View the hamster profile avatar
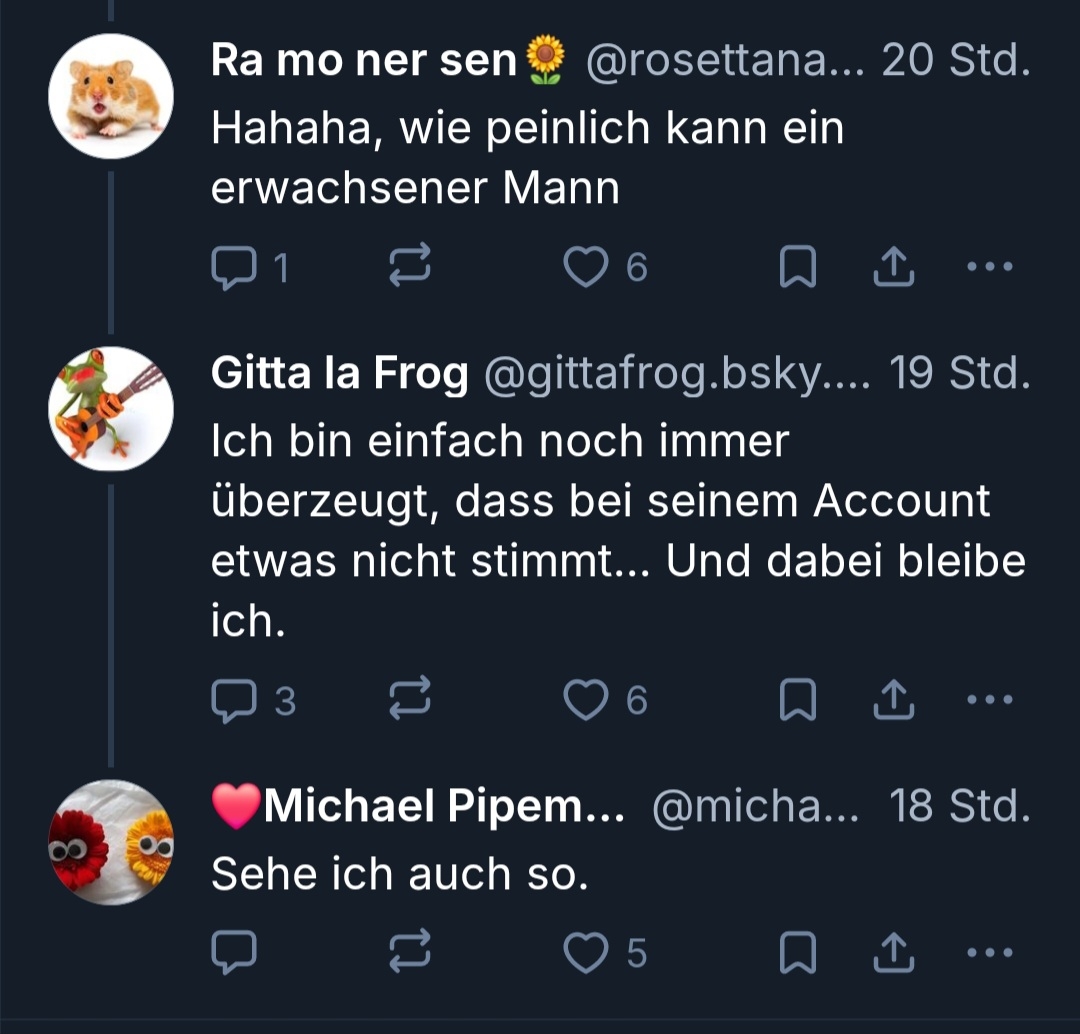 [x=111, y=96]
